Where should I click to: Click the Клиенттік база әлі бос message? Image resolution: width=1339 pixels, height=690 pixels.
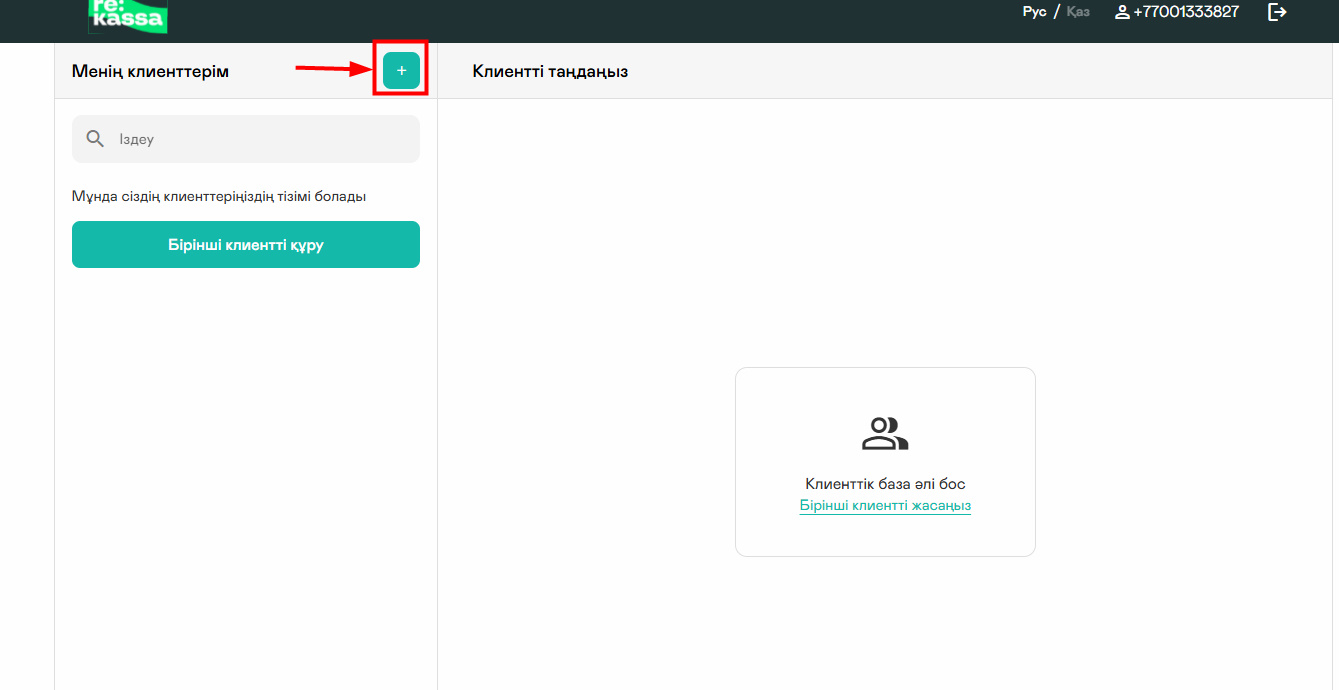point(885,484)
